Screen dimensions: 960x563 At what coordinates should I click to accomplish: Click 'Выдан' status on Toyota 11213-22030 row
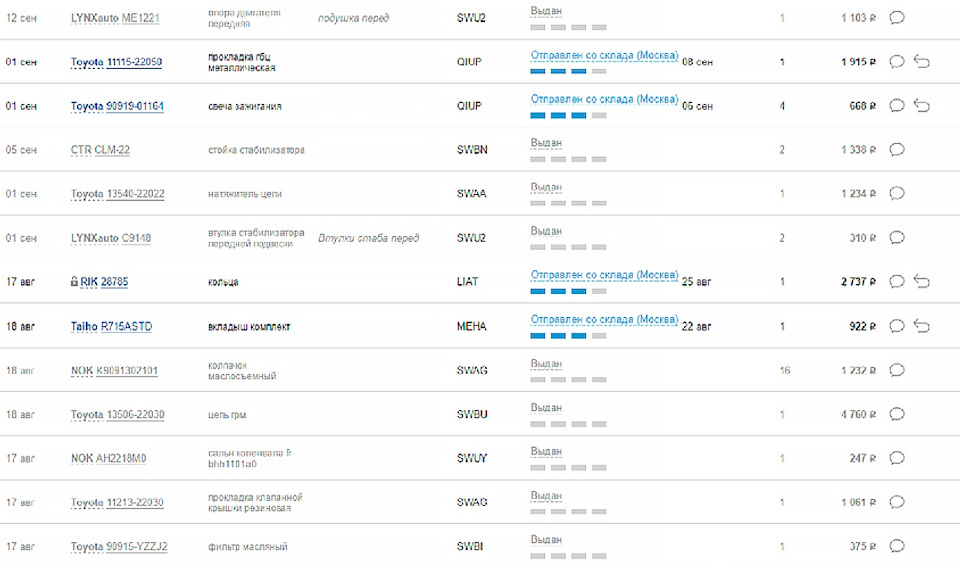[x=546, y=495]
